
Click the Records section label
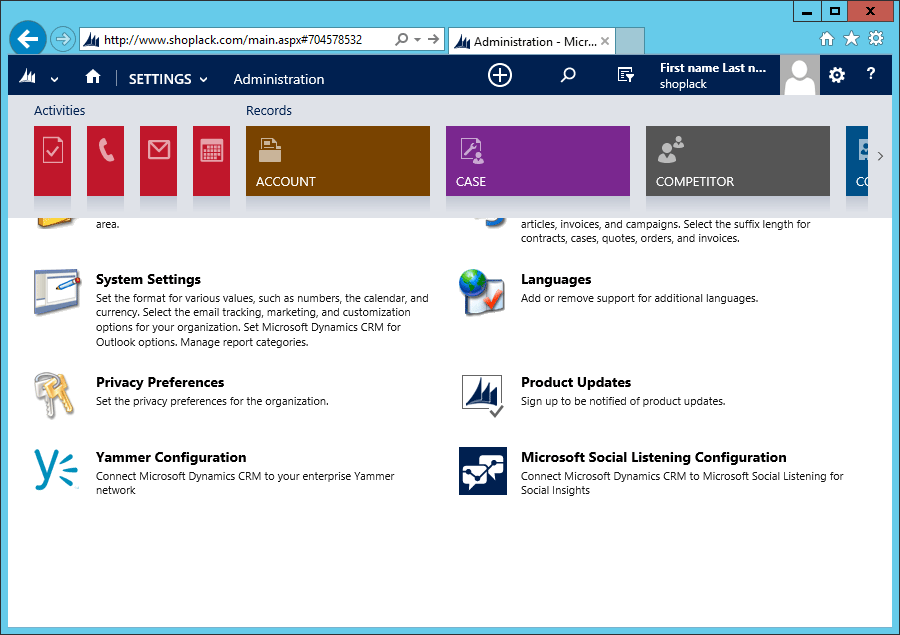click(269, 110)
